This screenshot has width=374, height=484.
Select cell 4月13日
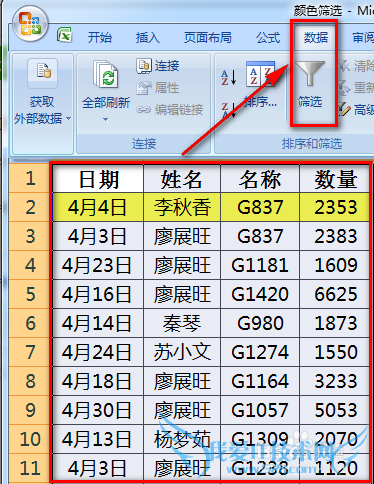point(98,439)
